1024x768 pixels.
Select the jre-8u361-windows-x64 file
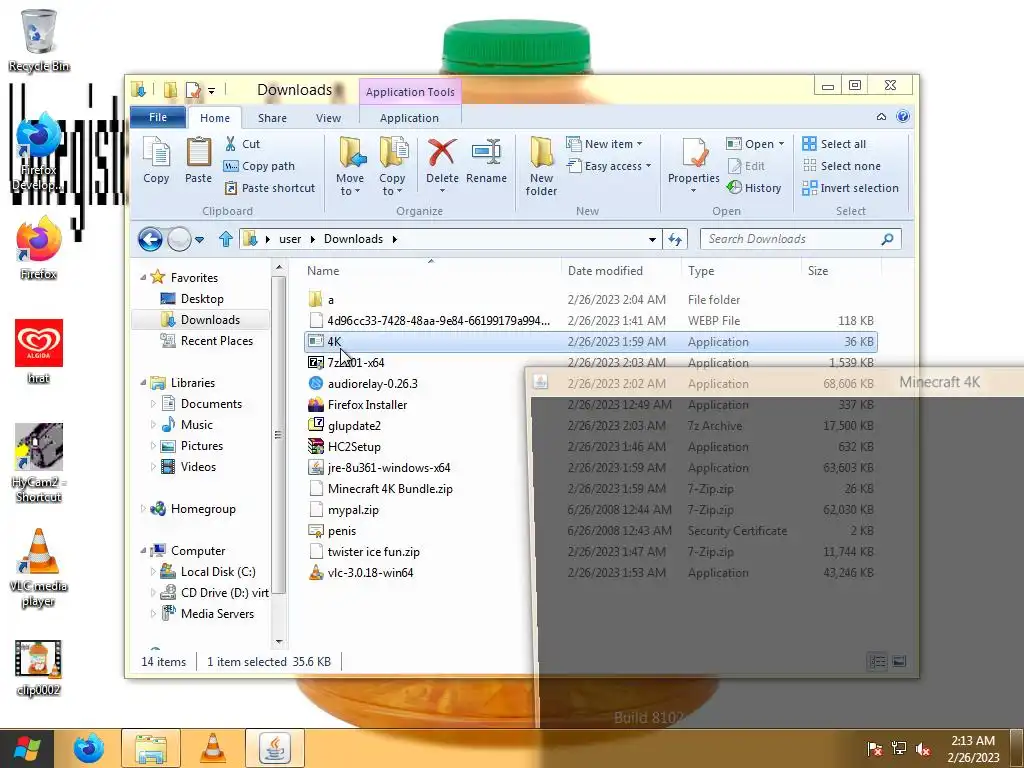coord(389,468)
